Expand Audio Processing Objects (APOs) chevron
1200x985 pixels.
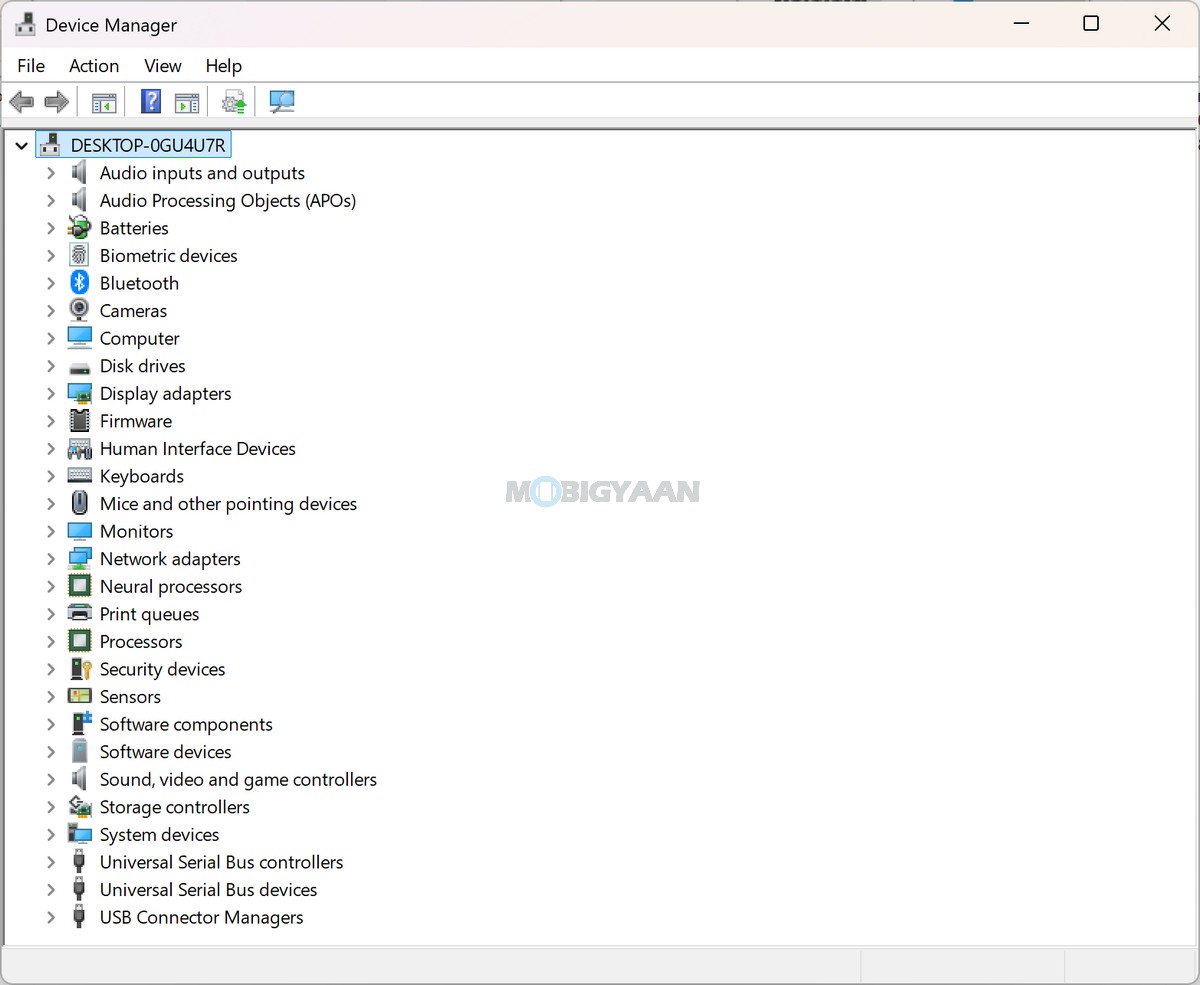point(51,201)
